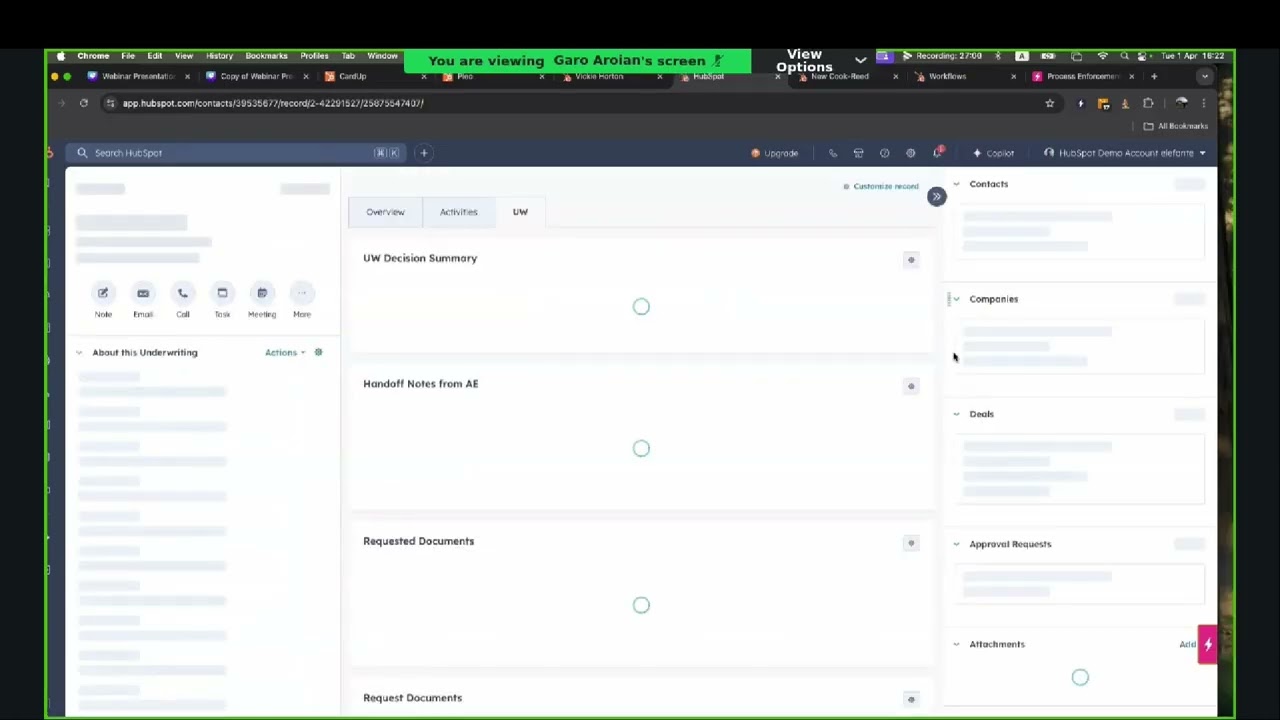Click the Note icon button
This screenshot has height=720, width=1280.
coord(103,293)
